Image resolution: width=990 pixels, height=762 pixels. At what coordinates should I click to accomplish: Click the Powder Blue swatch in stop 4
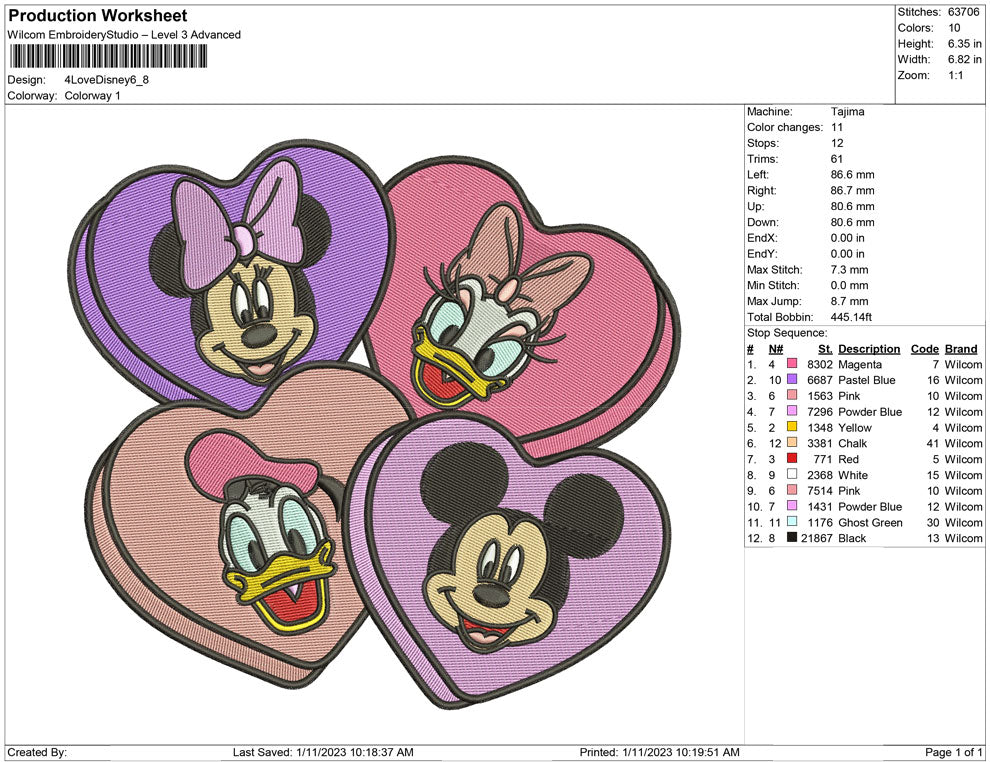tap(792, 411)
